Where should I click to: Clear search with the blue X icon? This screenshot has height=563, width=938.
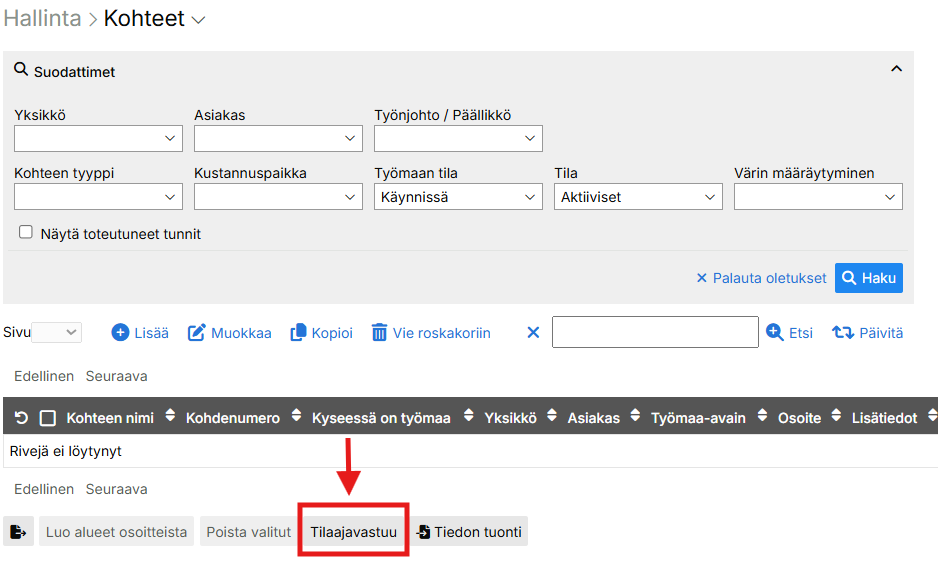pyautogui.click(x=533, y=333)
